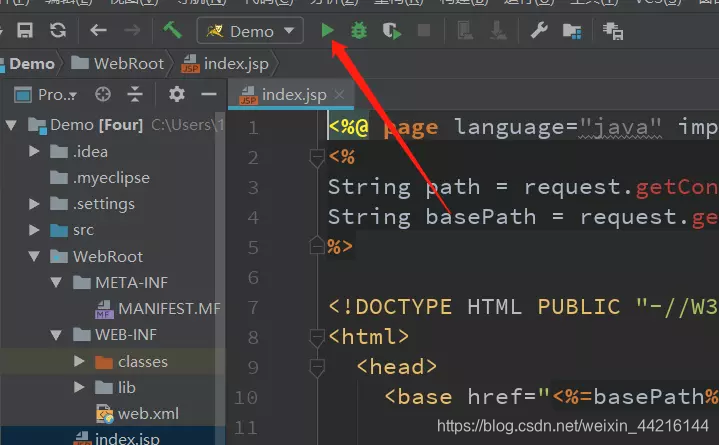The height and width of the screenshot is (445, 719).
Task: Hide the project panel with the minus icon
Action: (209, 95)
